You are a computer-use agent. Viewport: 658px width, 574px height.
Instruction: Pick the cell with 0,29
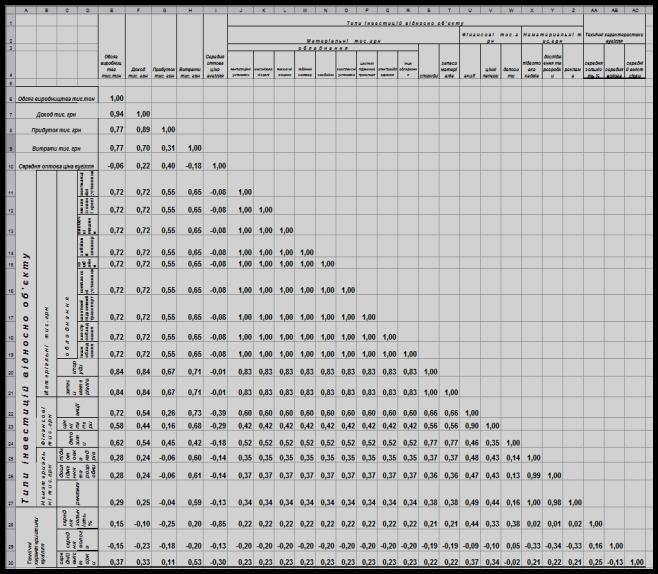112,494
